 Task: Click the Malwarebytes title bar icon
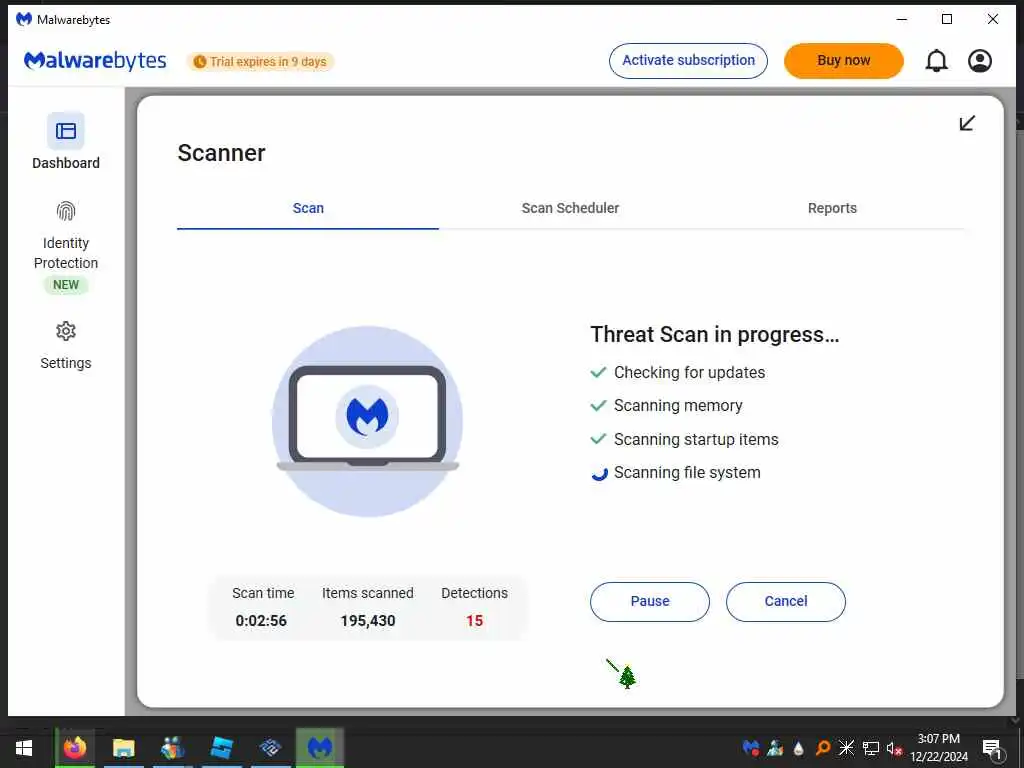click(x=24, y=19)
